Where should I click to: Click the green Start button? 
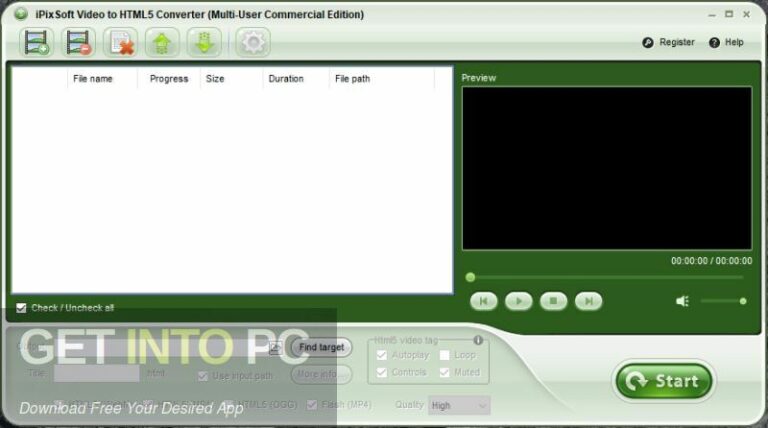coord(664,381)
